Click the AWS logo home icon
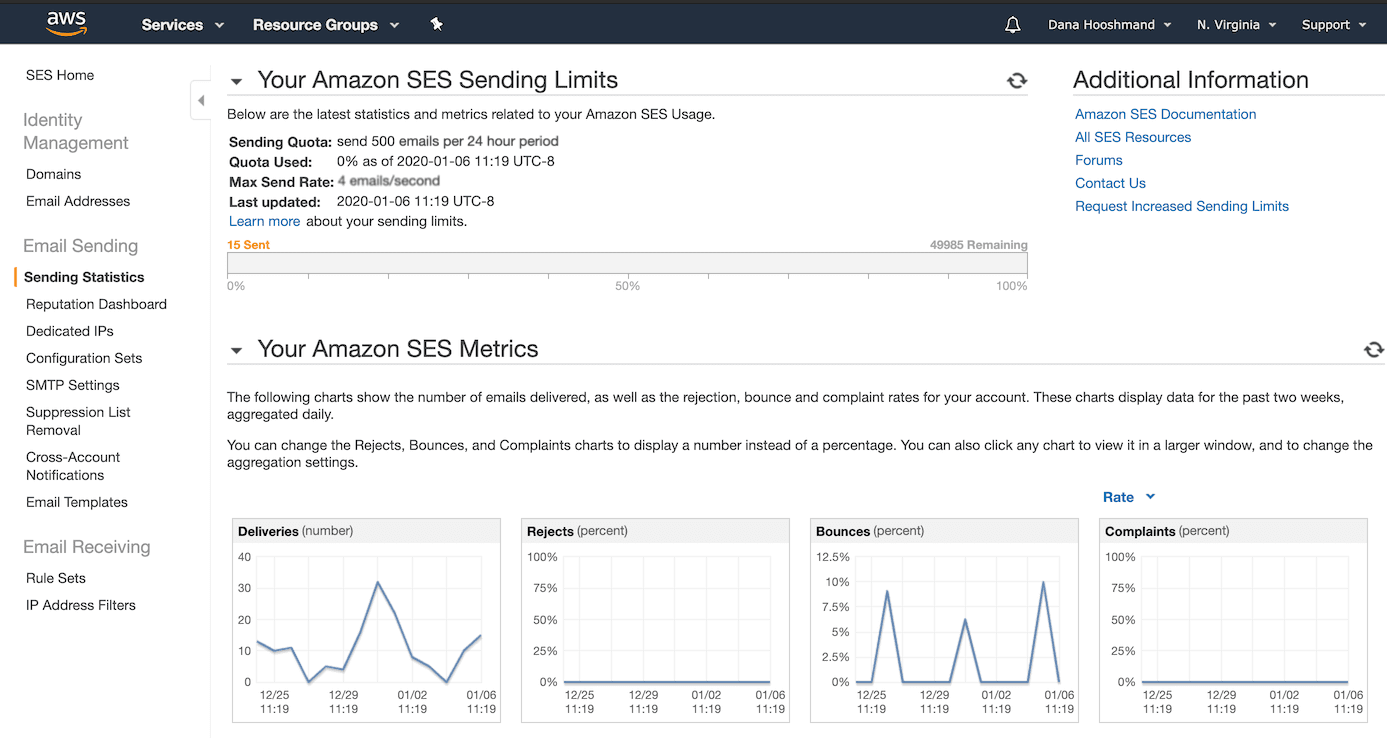This screenshot has width=1387, height=738. [65, 23]
